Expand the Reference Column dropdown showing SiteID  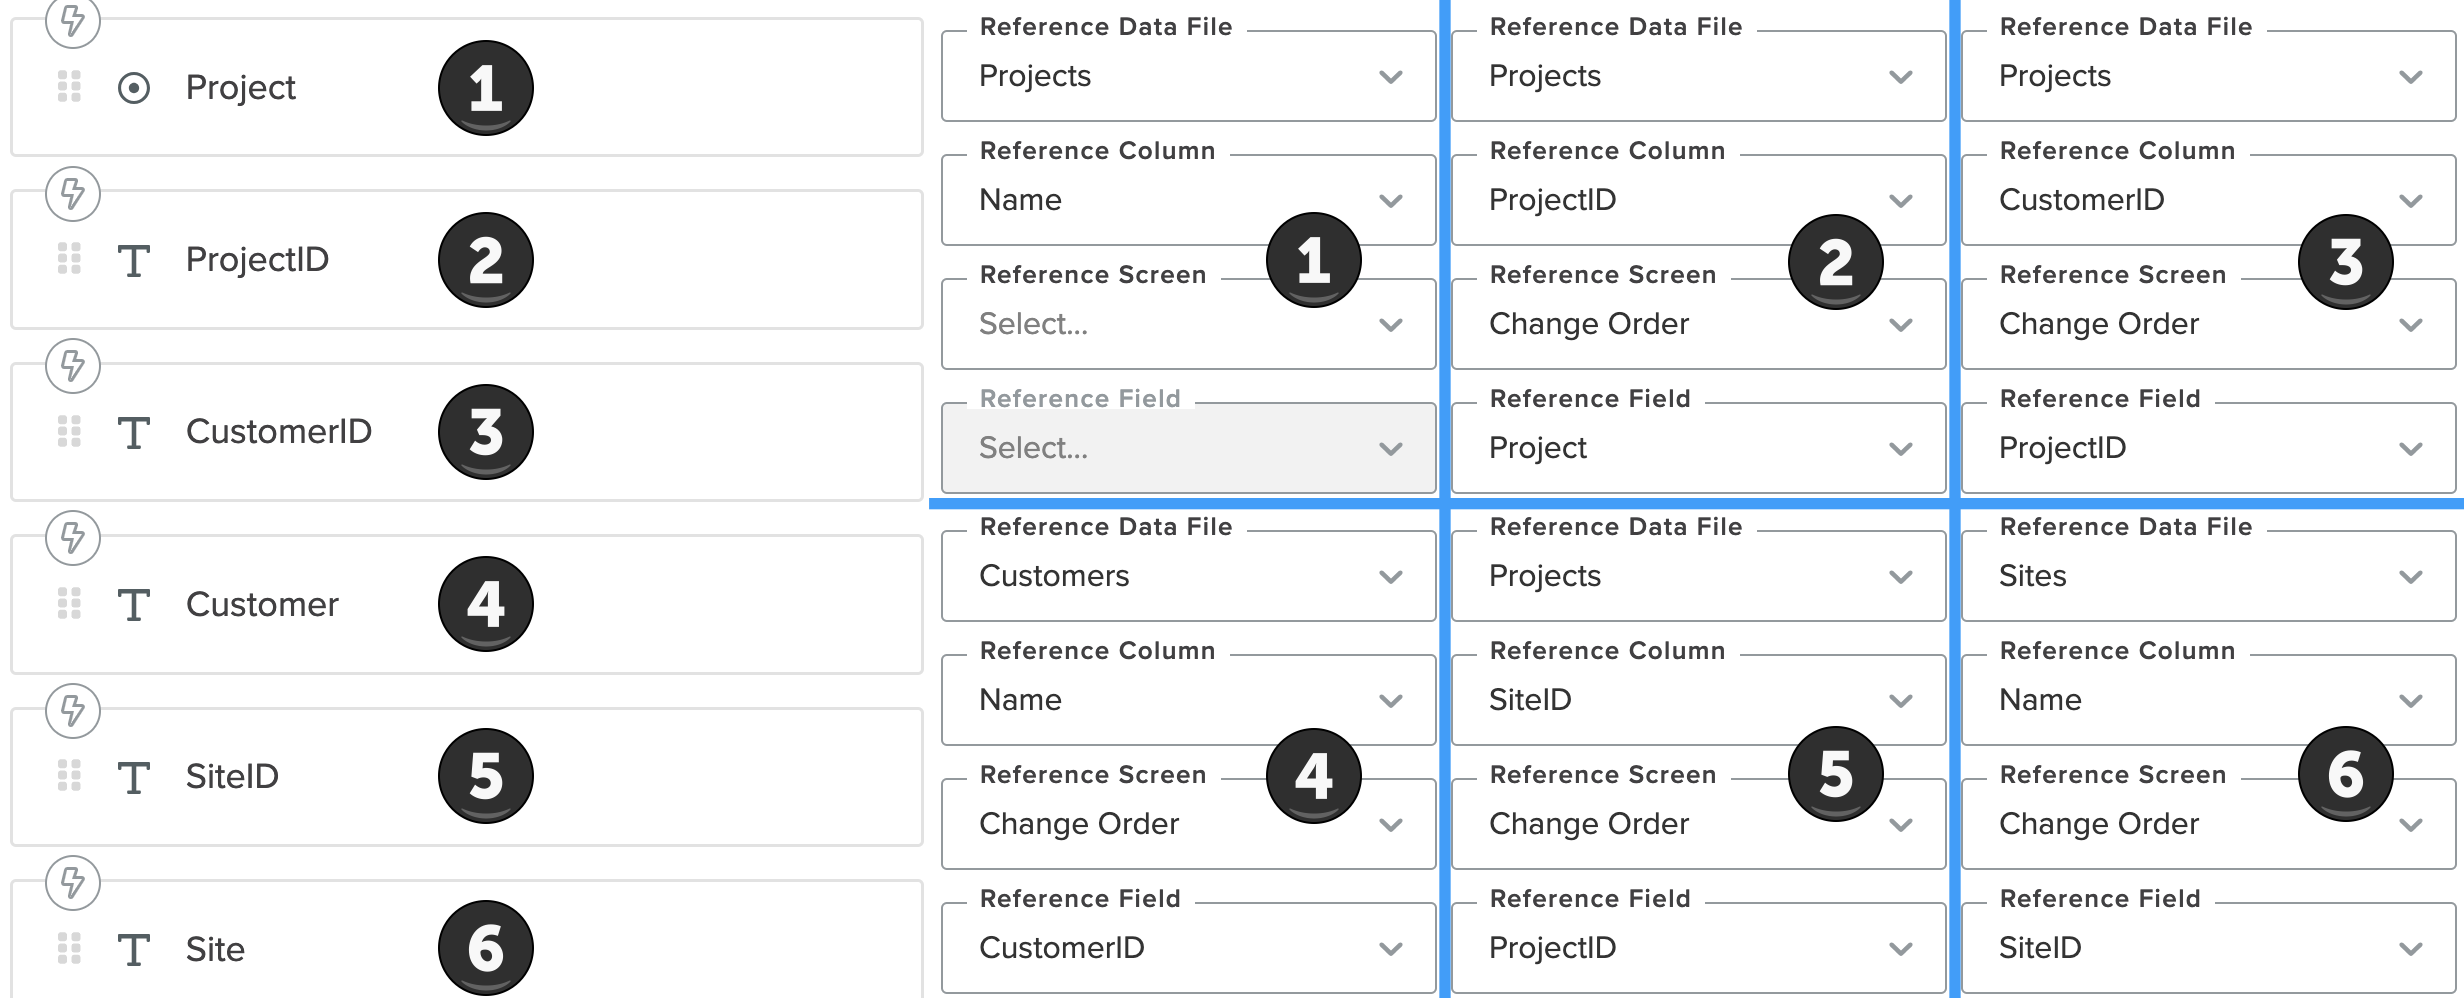pos(1698,700)
